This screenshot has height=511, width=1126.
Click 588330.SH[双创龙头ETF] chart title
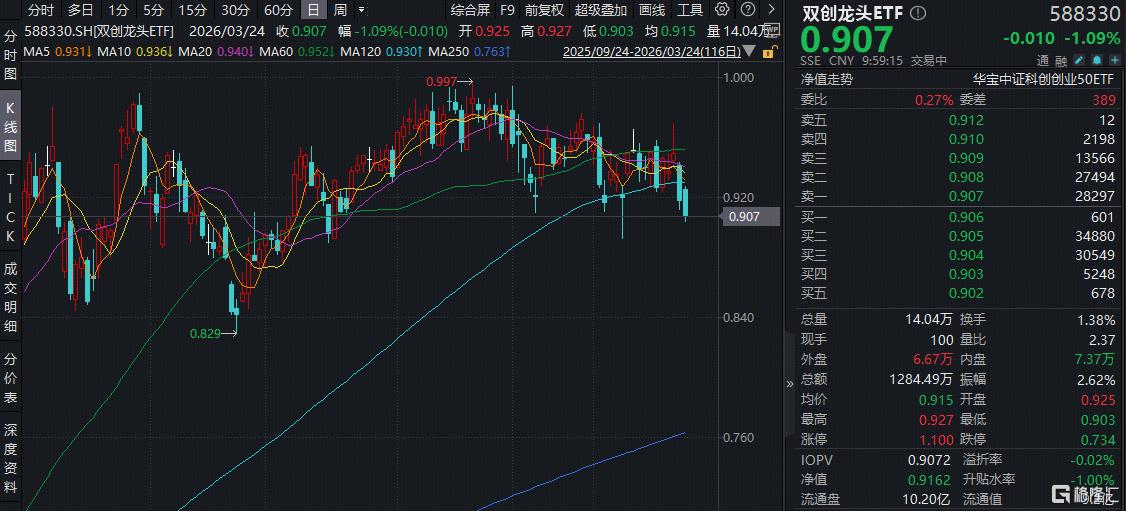point(99,32)
